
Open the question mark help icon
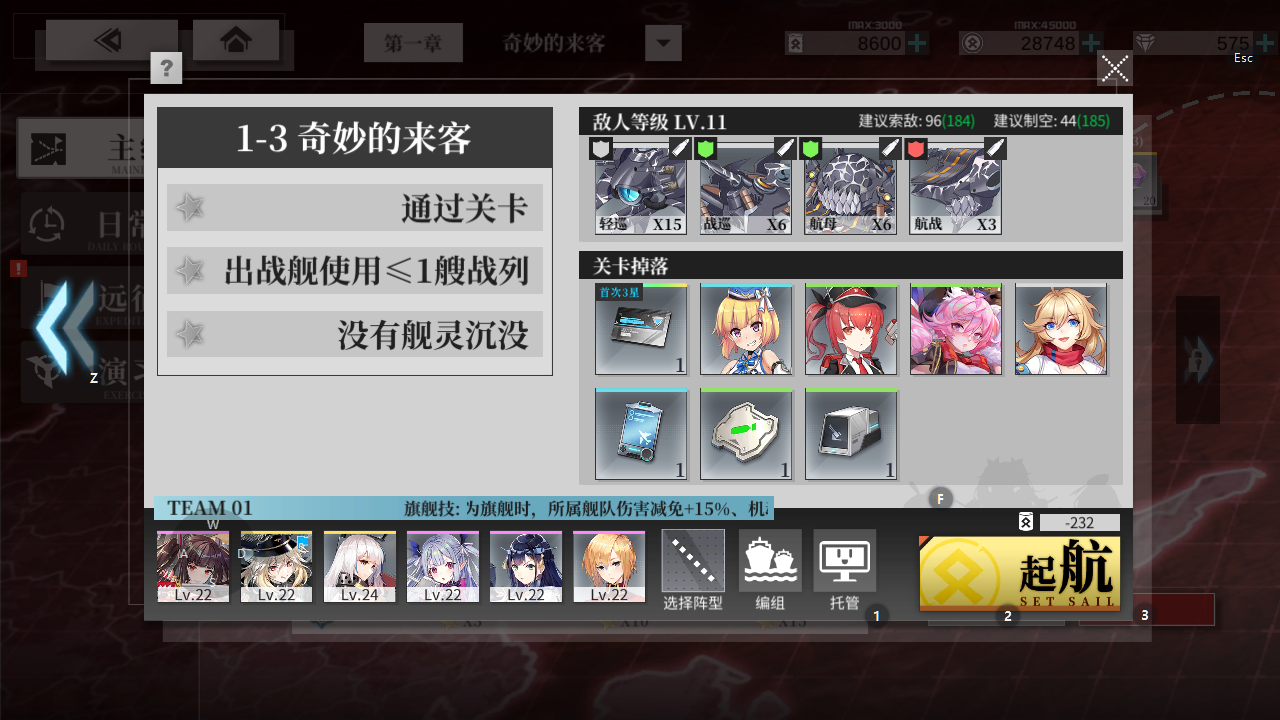tap(166, 68)
